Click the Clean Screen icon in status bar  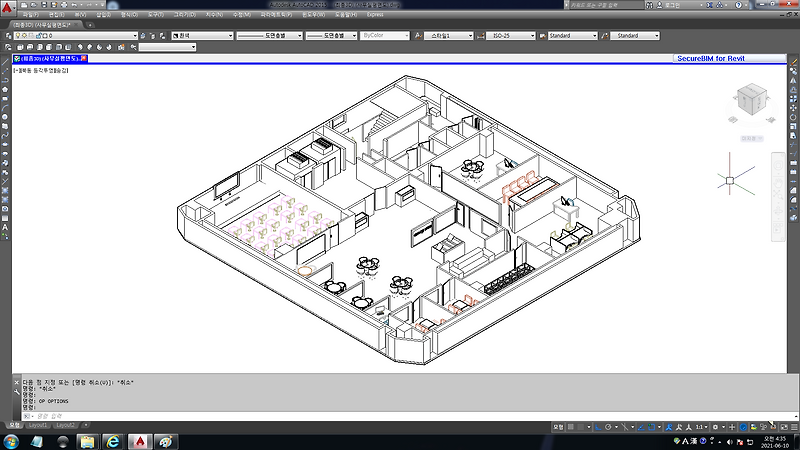pos(784,427)
